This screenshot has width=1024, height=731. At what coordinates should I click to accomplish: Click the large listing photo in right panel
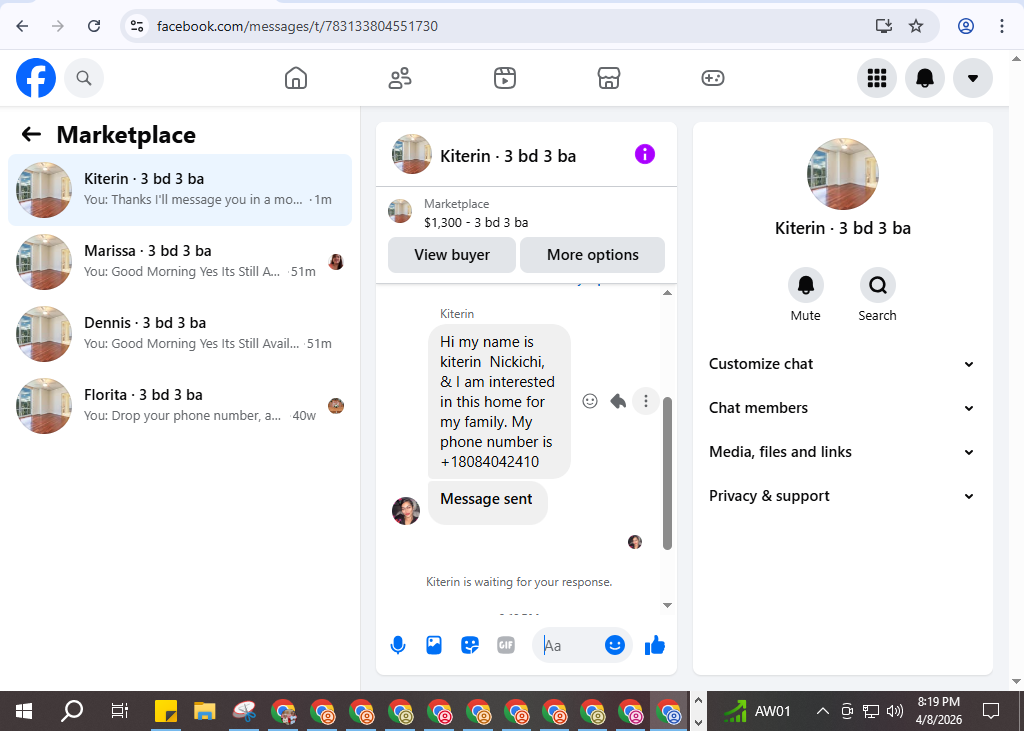pos(842,174)
